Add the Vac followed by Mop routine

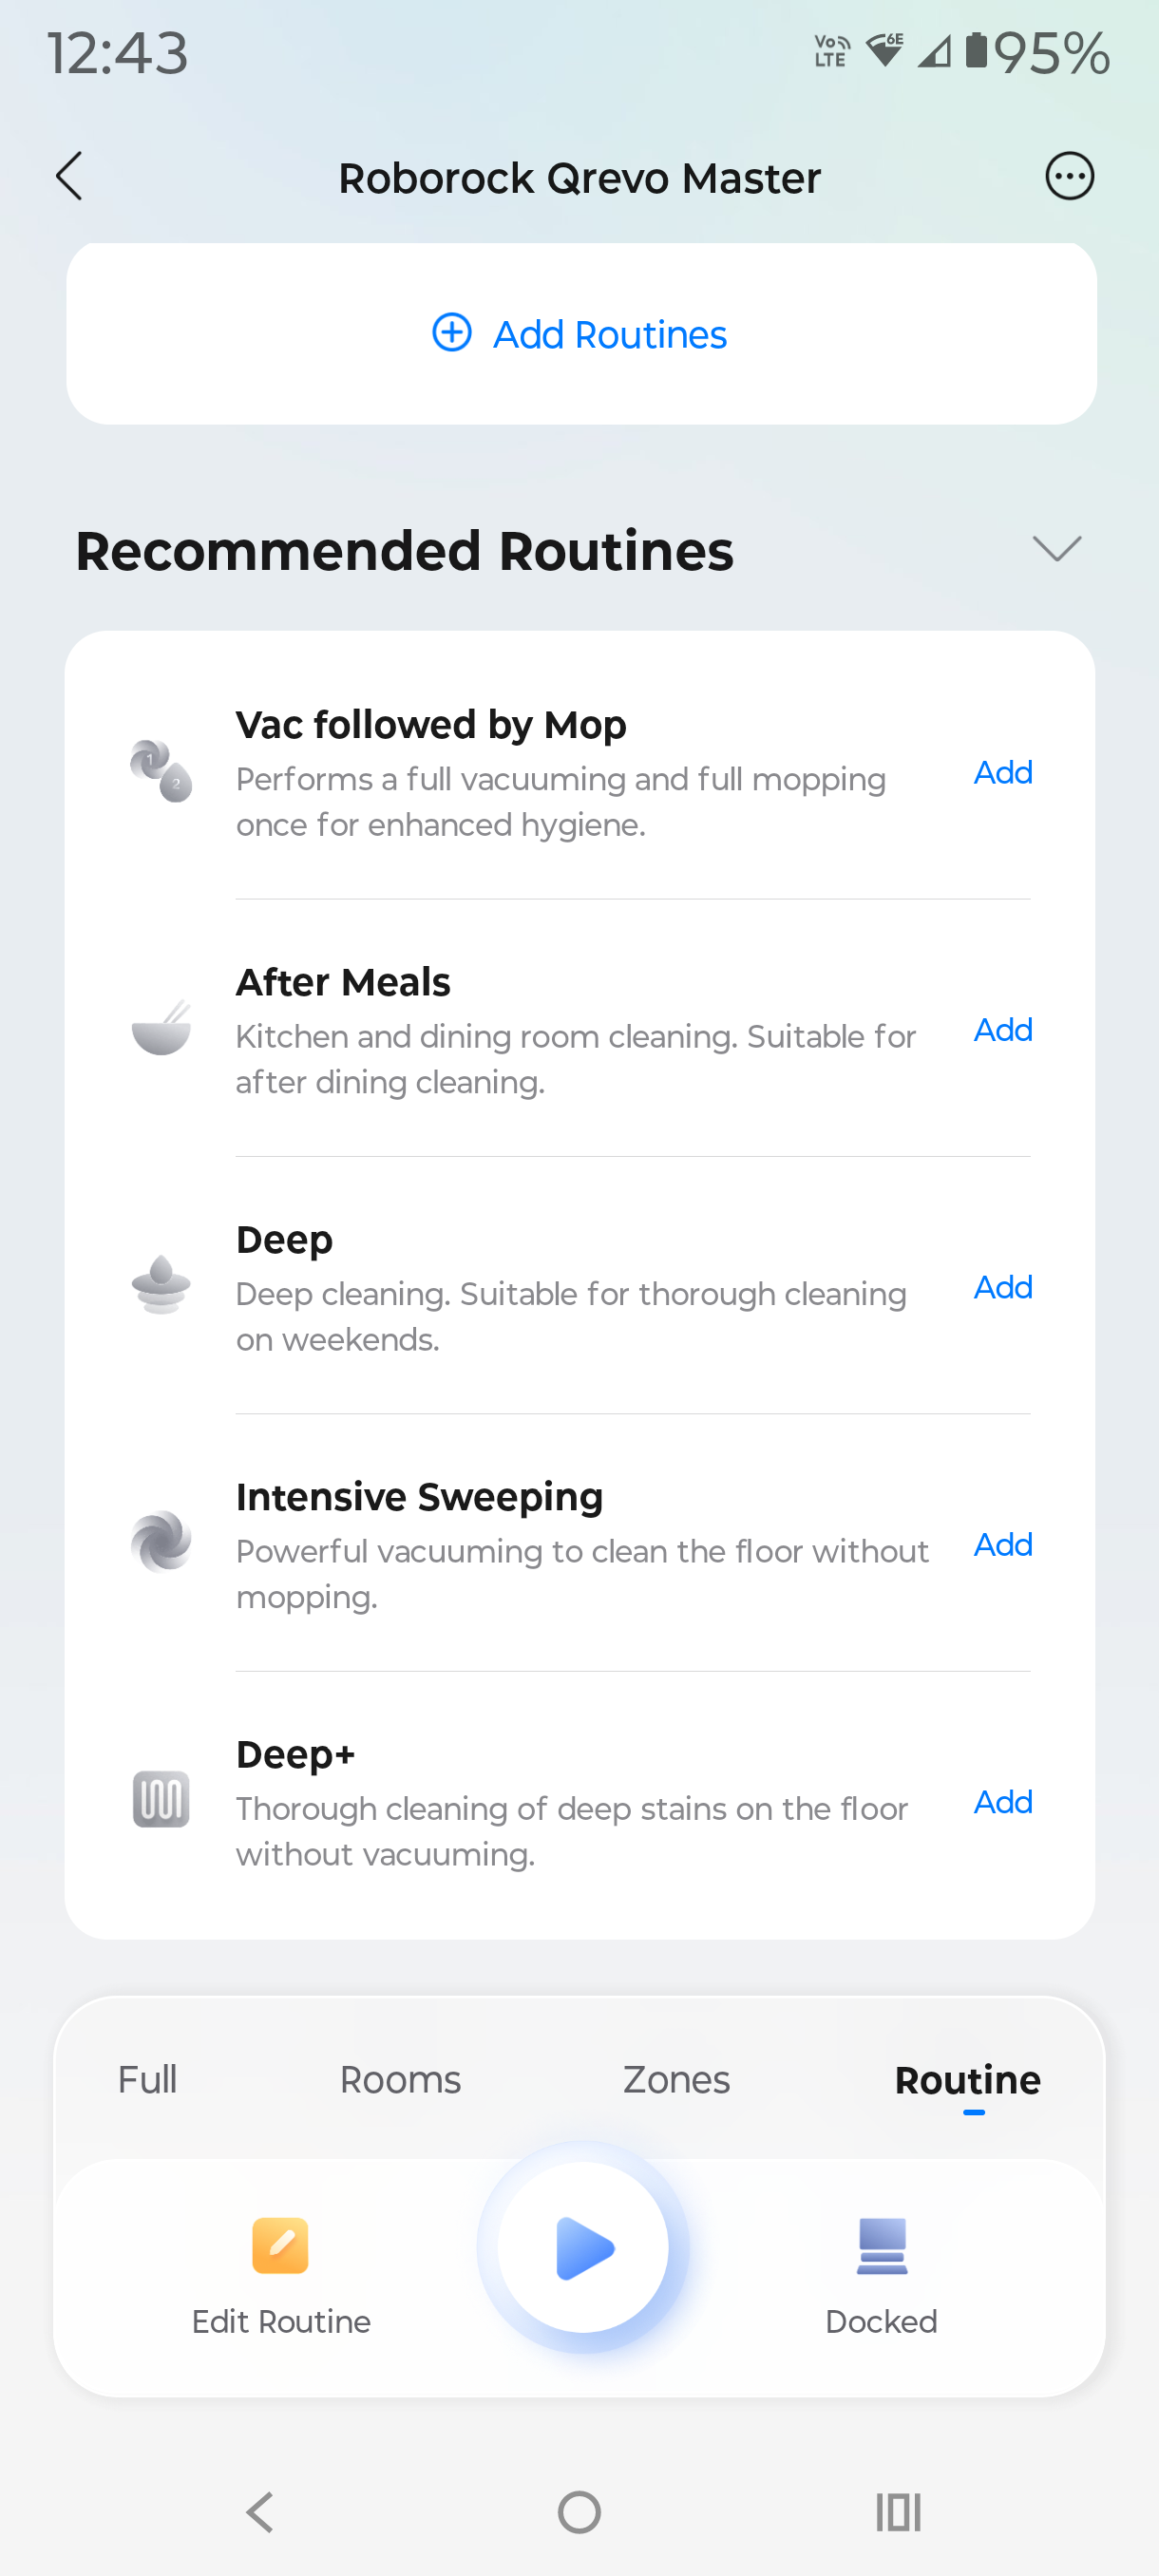pyautogui.click(x=1003, y=772)
